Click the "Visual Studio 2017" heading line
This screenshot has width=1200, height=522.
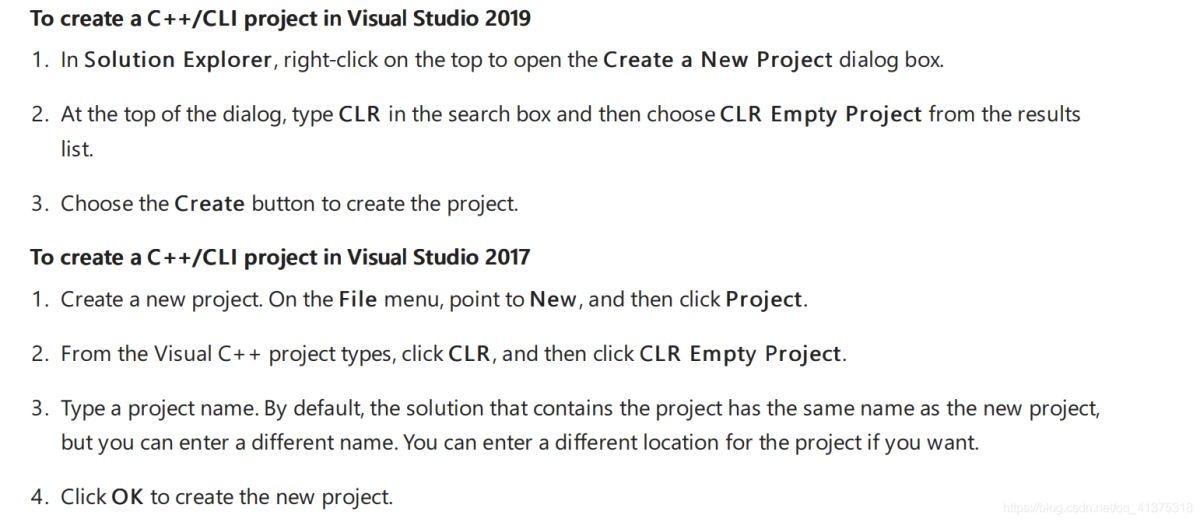pyautogui.click(x=280, y=257)
